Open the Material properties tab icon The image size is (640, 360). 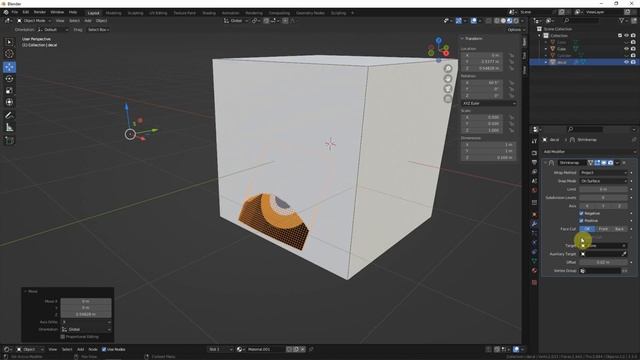(x=534, y=271)
